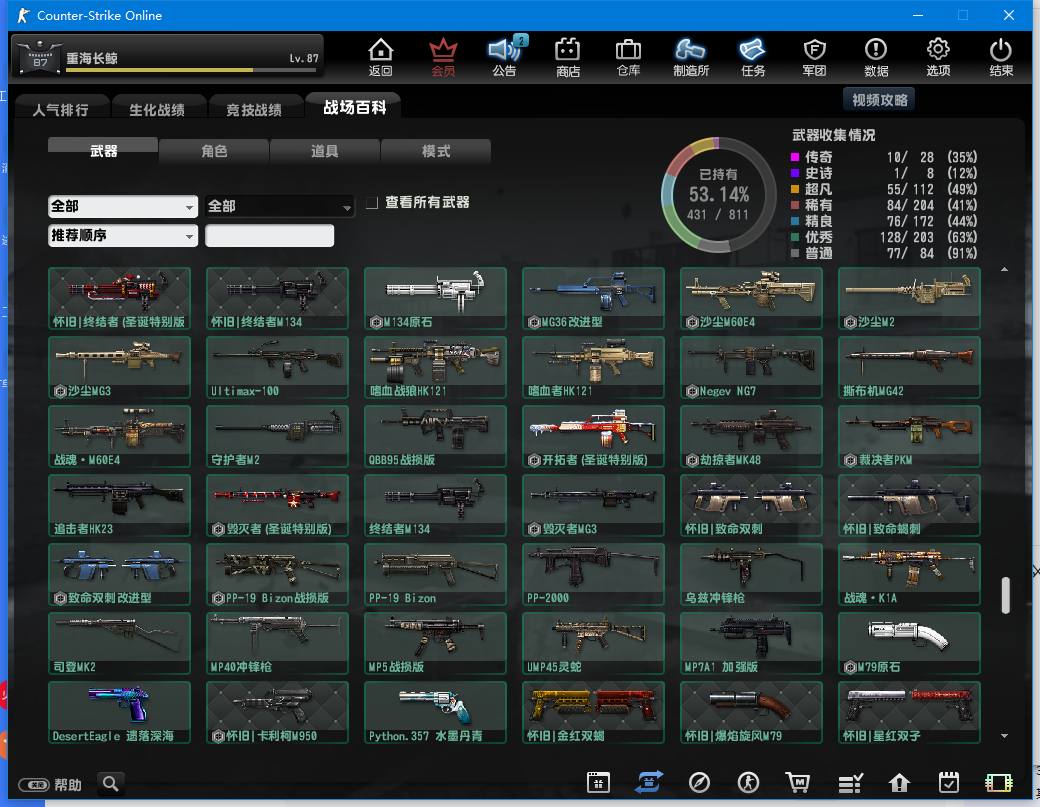Viewport: 1040px width, 807px height.
Task: Click the magnifier search icon at bottom
Action: pos(111,784)
